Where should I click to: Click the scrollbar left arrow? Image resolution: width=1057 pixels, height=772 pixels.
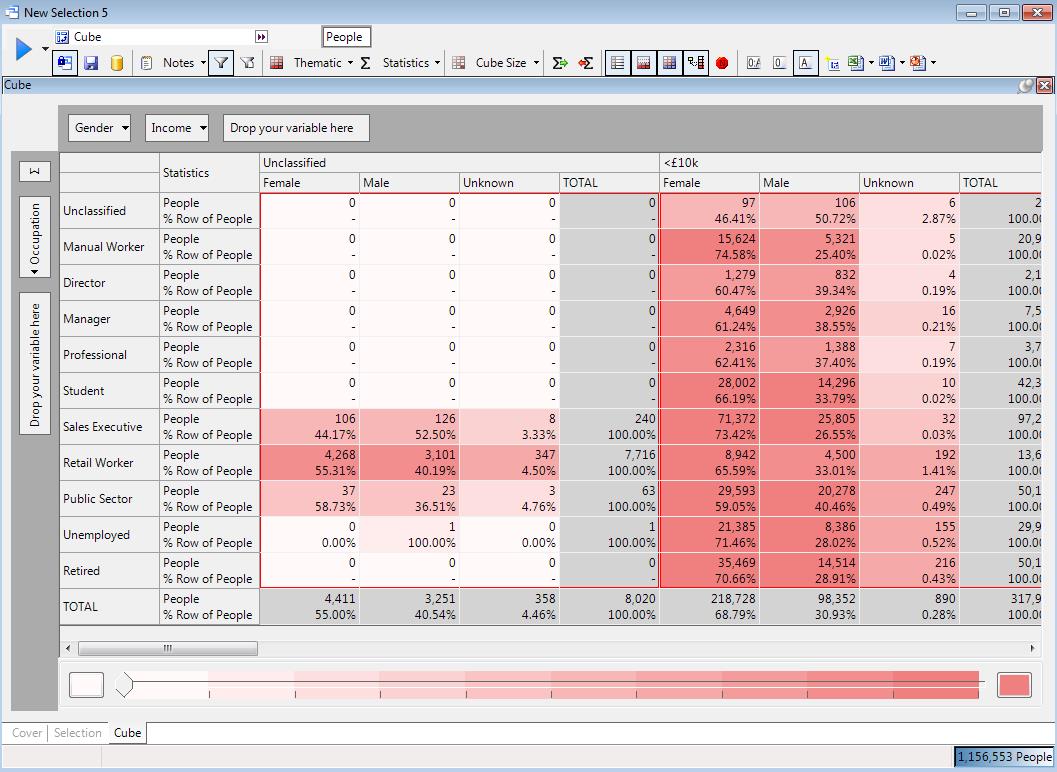67,648
